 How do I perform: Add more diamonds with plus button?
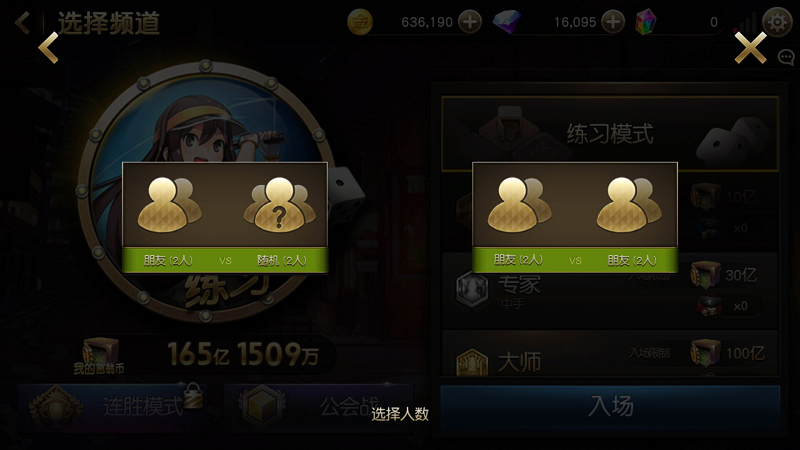click(613, 22)
